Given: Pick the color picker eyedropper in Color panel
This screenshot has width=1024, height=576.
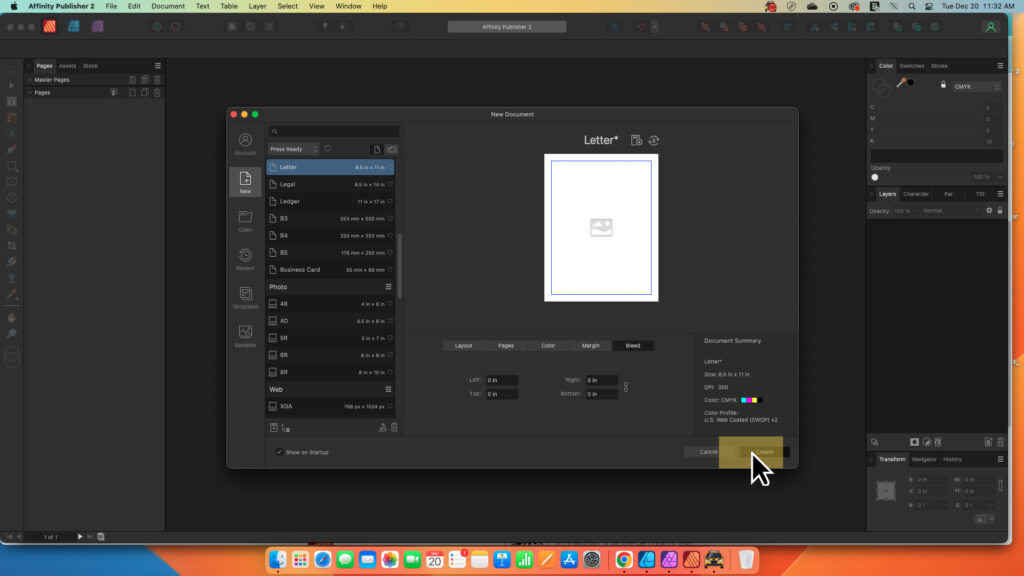Looking at the screenshot, I should (x=901, y=83).
